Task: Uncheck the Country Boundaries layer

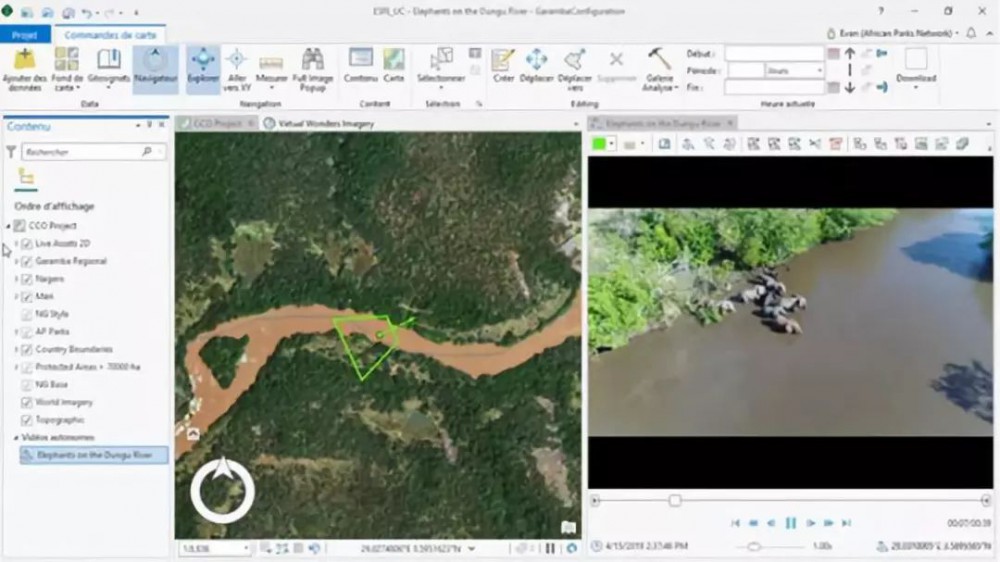Action: [27, 350]
